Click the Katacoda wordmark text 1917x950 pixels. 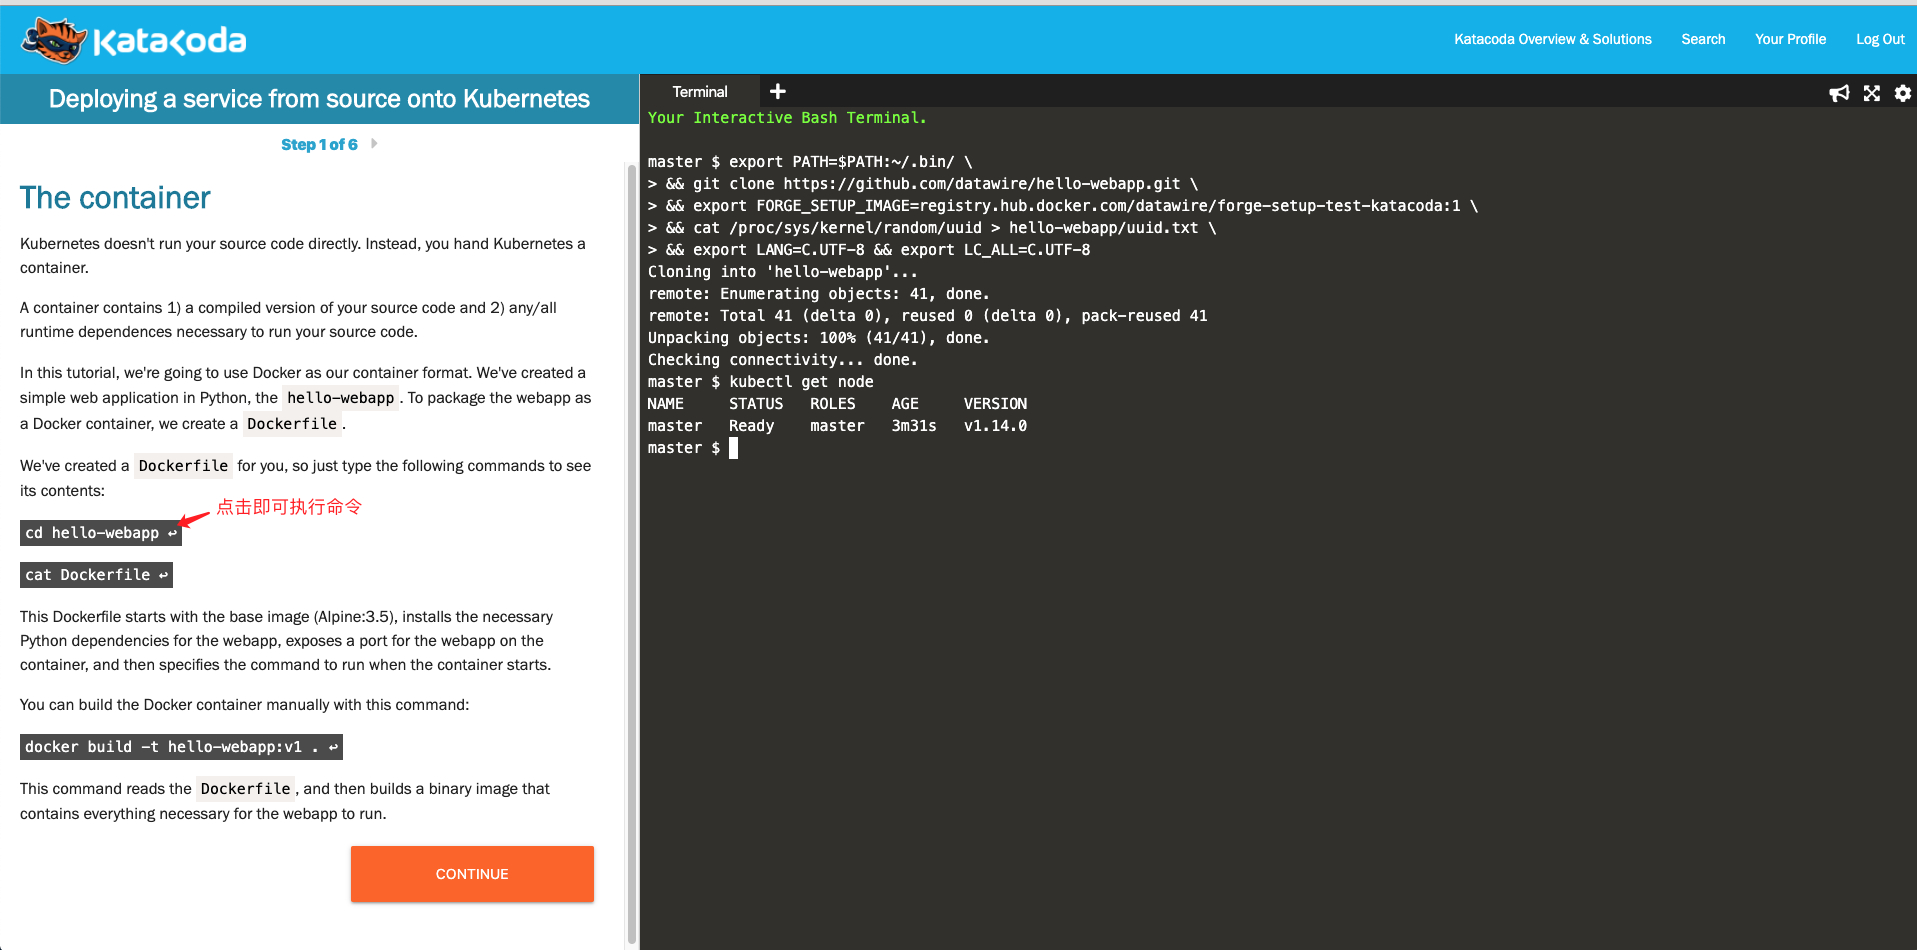point(169,41)
